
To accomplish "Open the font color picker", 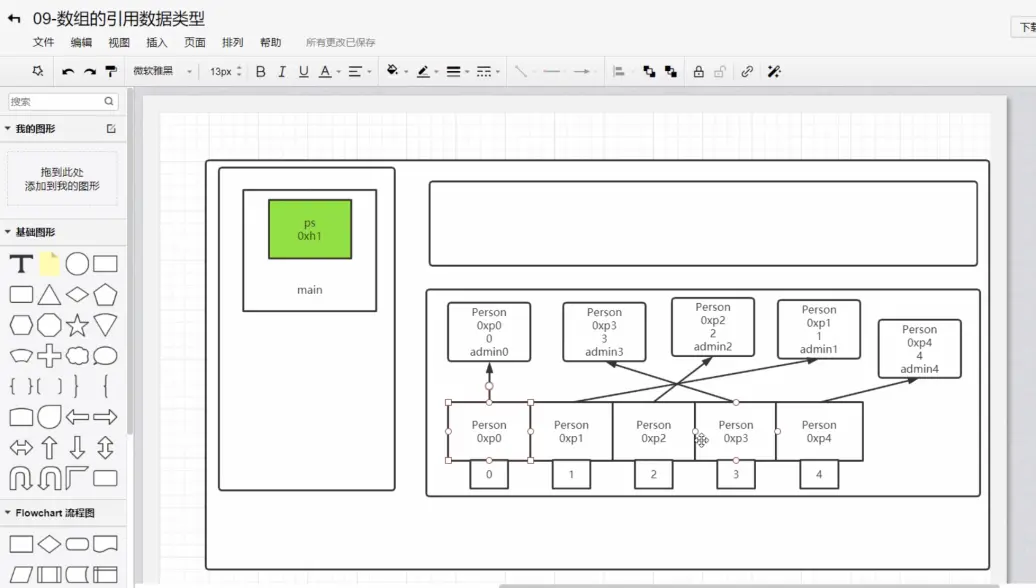I will pyautogui.click(x=328, y=71).
